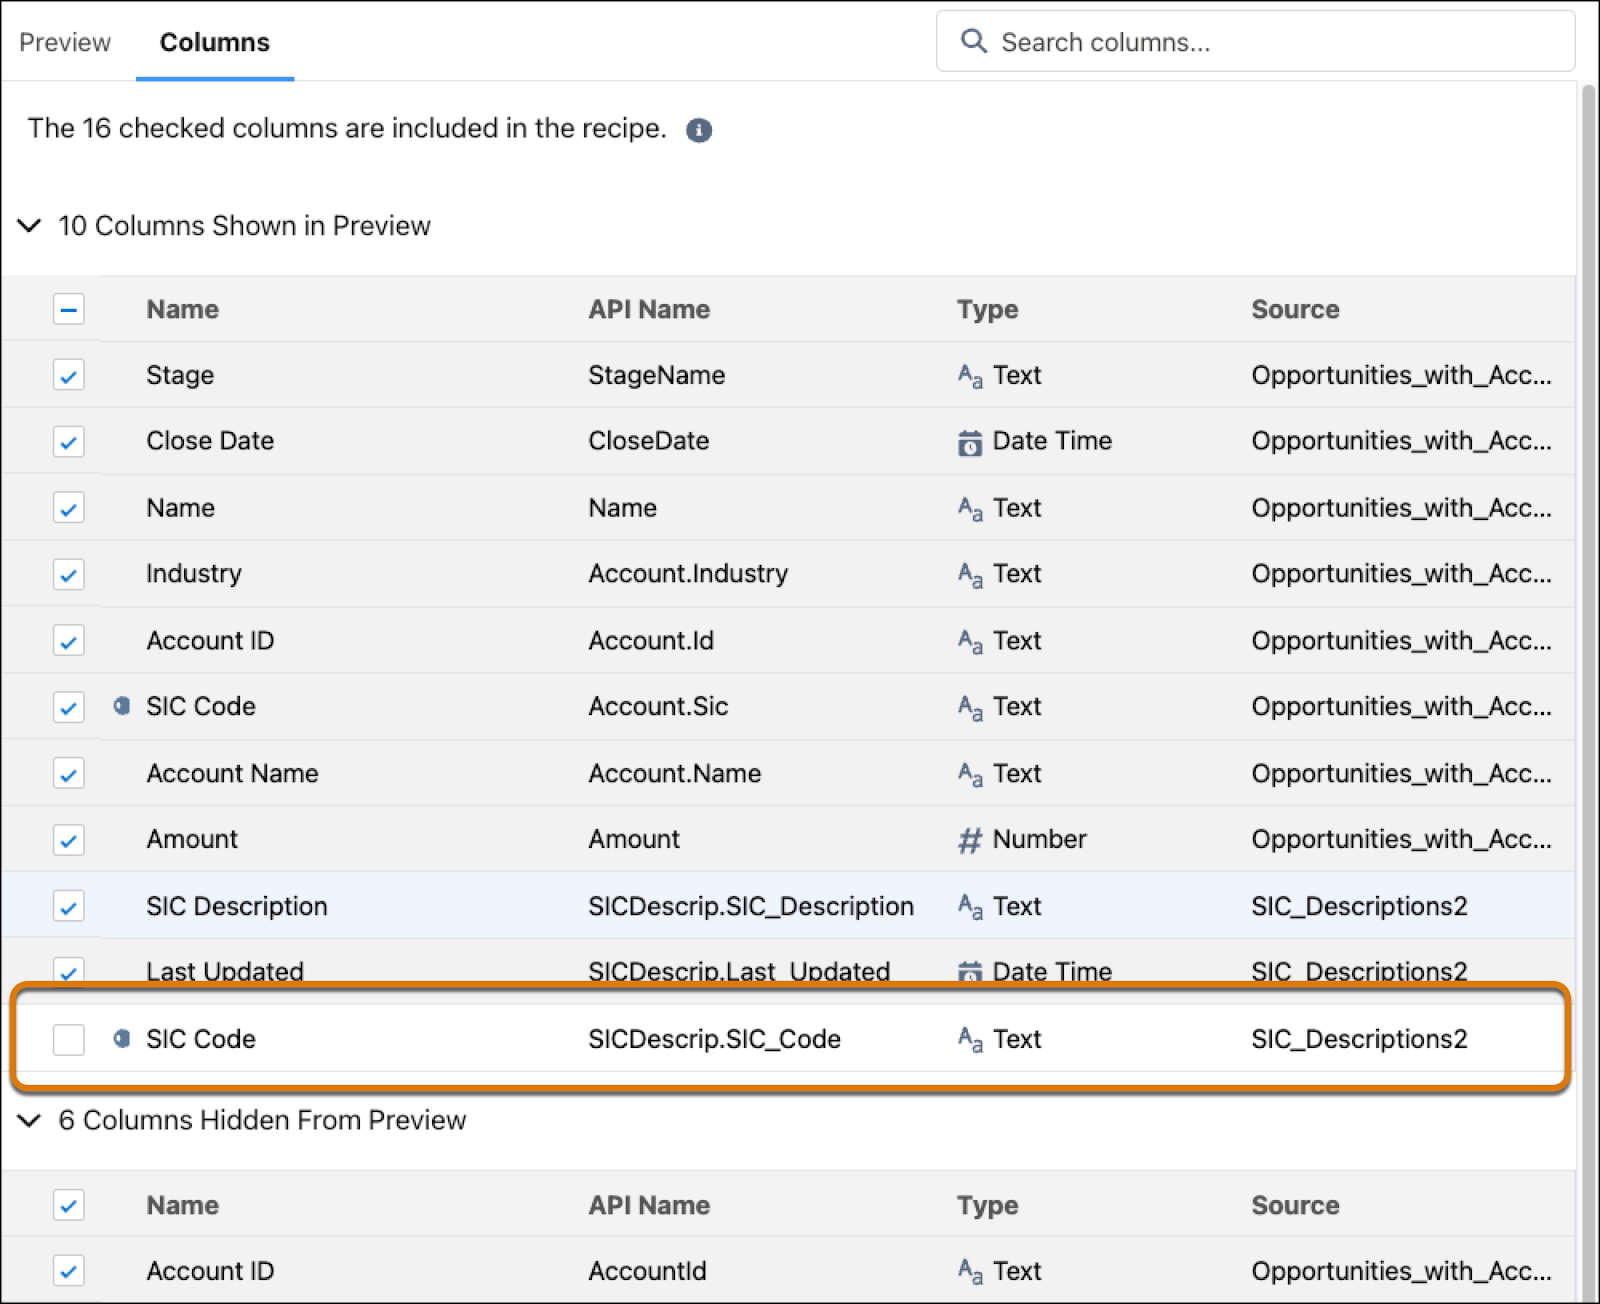Toggle the select-all checkbox in the header
Image resolution: width=1600 pixels, height=1304 pixels.
click(x=68, y=309)
